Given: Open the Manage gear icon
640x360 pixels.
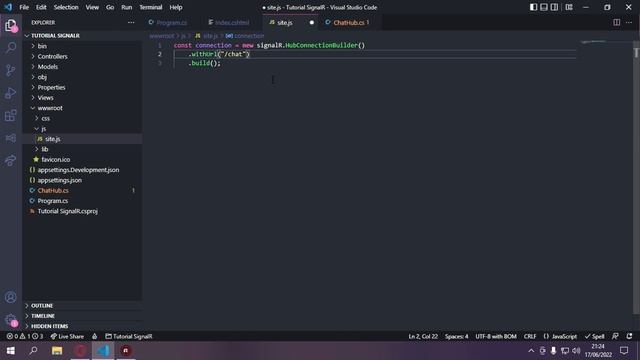Looking at the screenshot, I should pyautogui.click(x=11, y=320).
